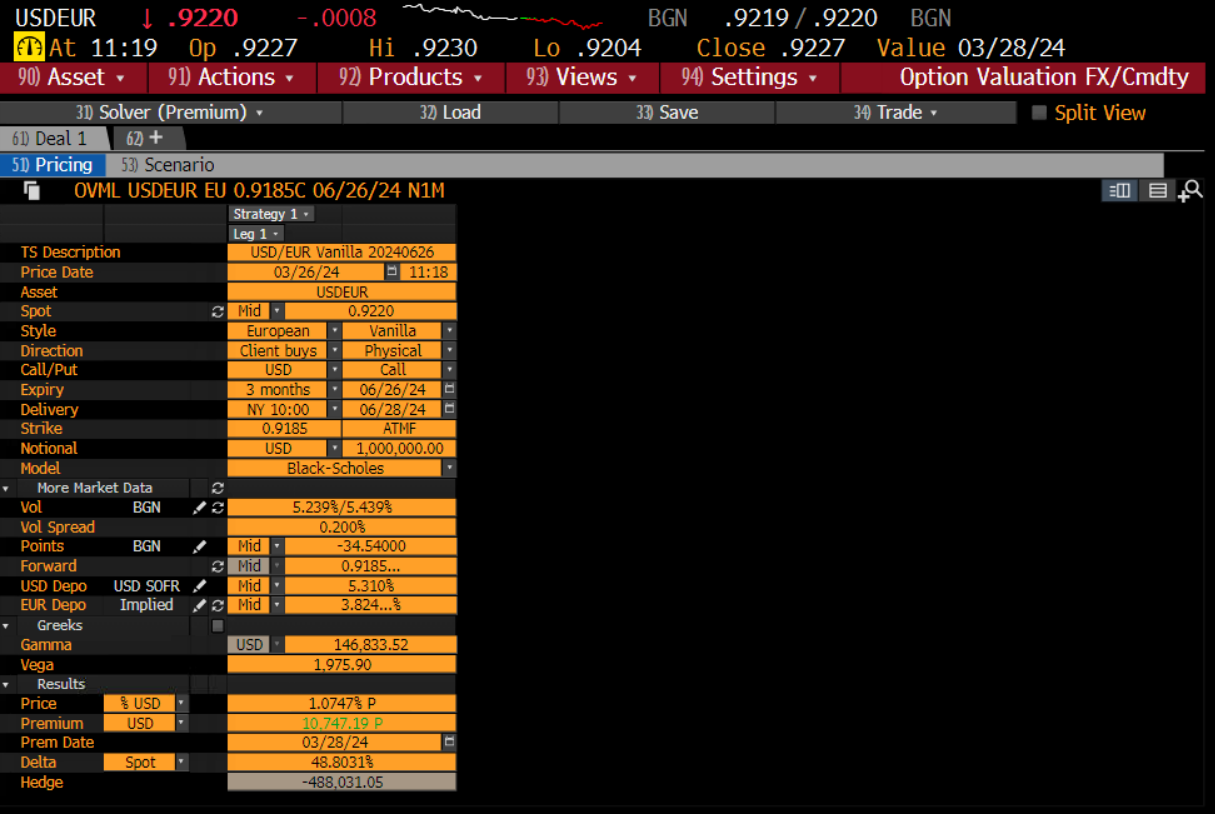Switch to the column layout view icon

(1120, 191)
